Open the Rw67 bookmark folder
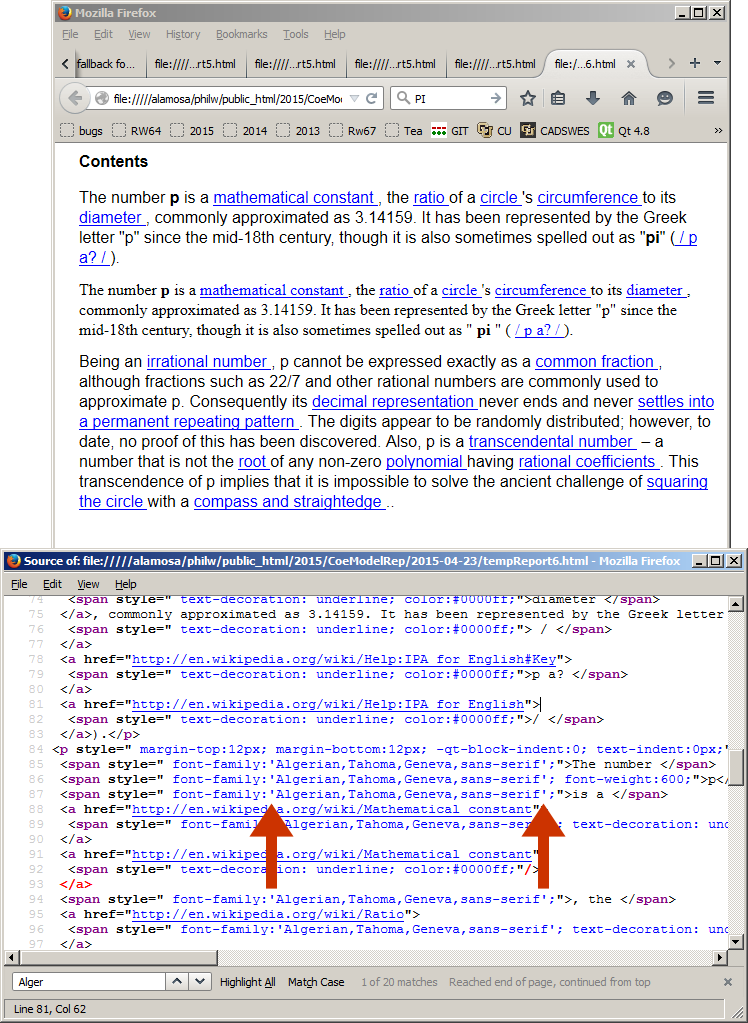This screenshot has width=748, height=1023. [353, 130]
